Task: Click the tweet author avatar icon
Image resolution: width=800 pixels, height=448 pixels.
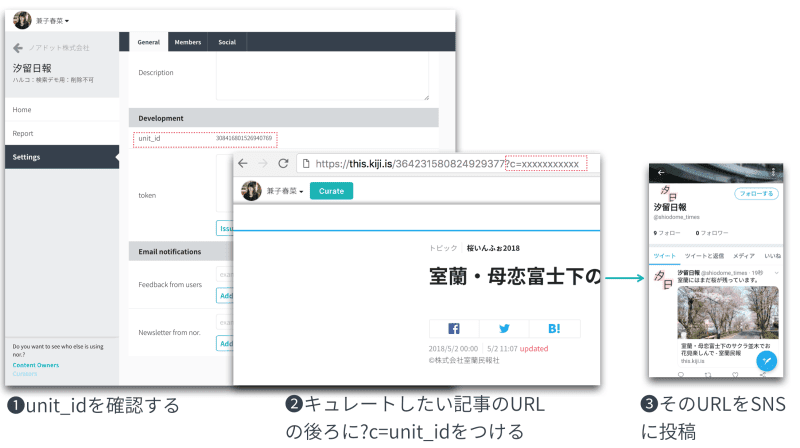Action: click(664, 280)
